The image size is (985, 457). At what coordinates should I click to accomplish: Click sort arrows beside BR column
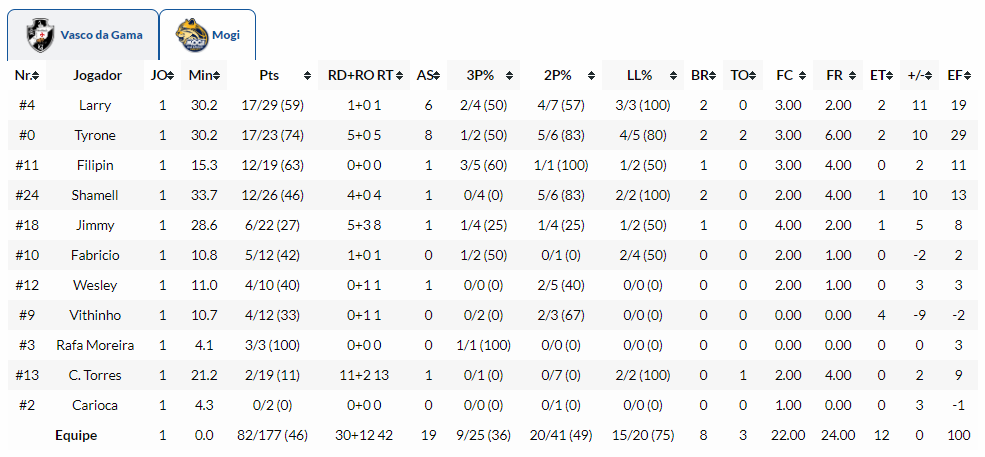point(711,76)
